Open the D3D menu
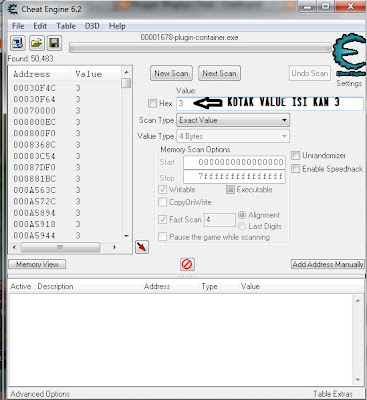 [x=92, y=26]
